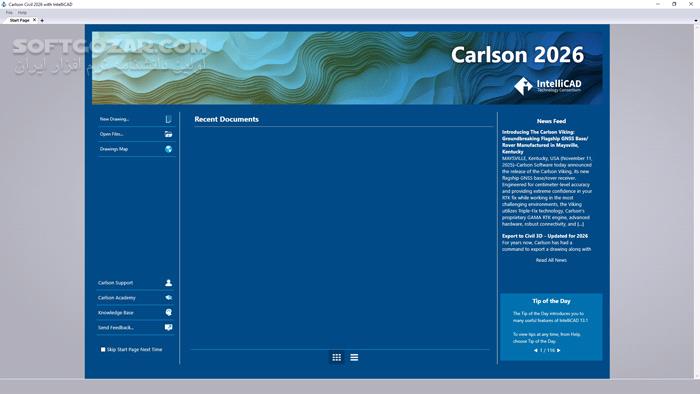Screen dimensions: 700x394
Task: Minimize the Carlson Civil window
Action: pyautogui.click(x=658, y=4)
